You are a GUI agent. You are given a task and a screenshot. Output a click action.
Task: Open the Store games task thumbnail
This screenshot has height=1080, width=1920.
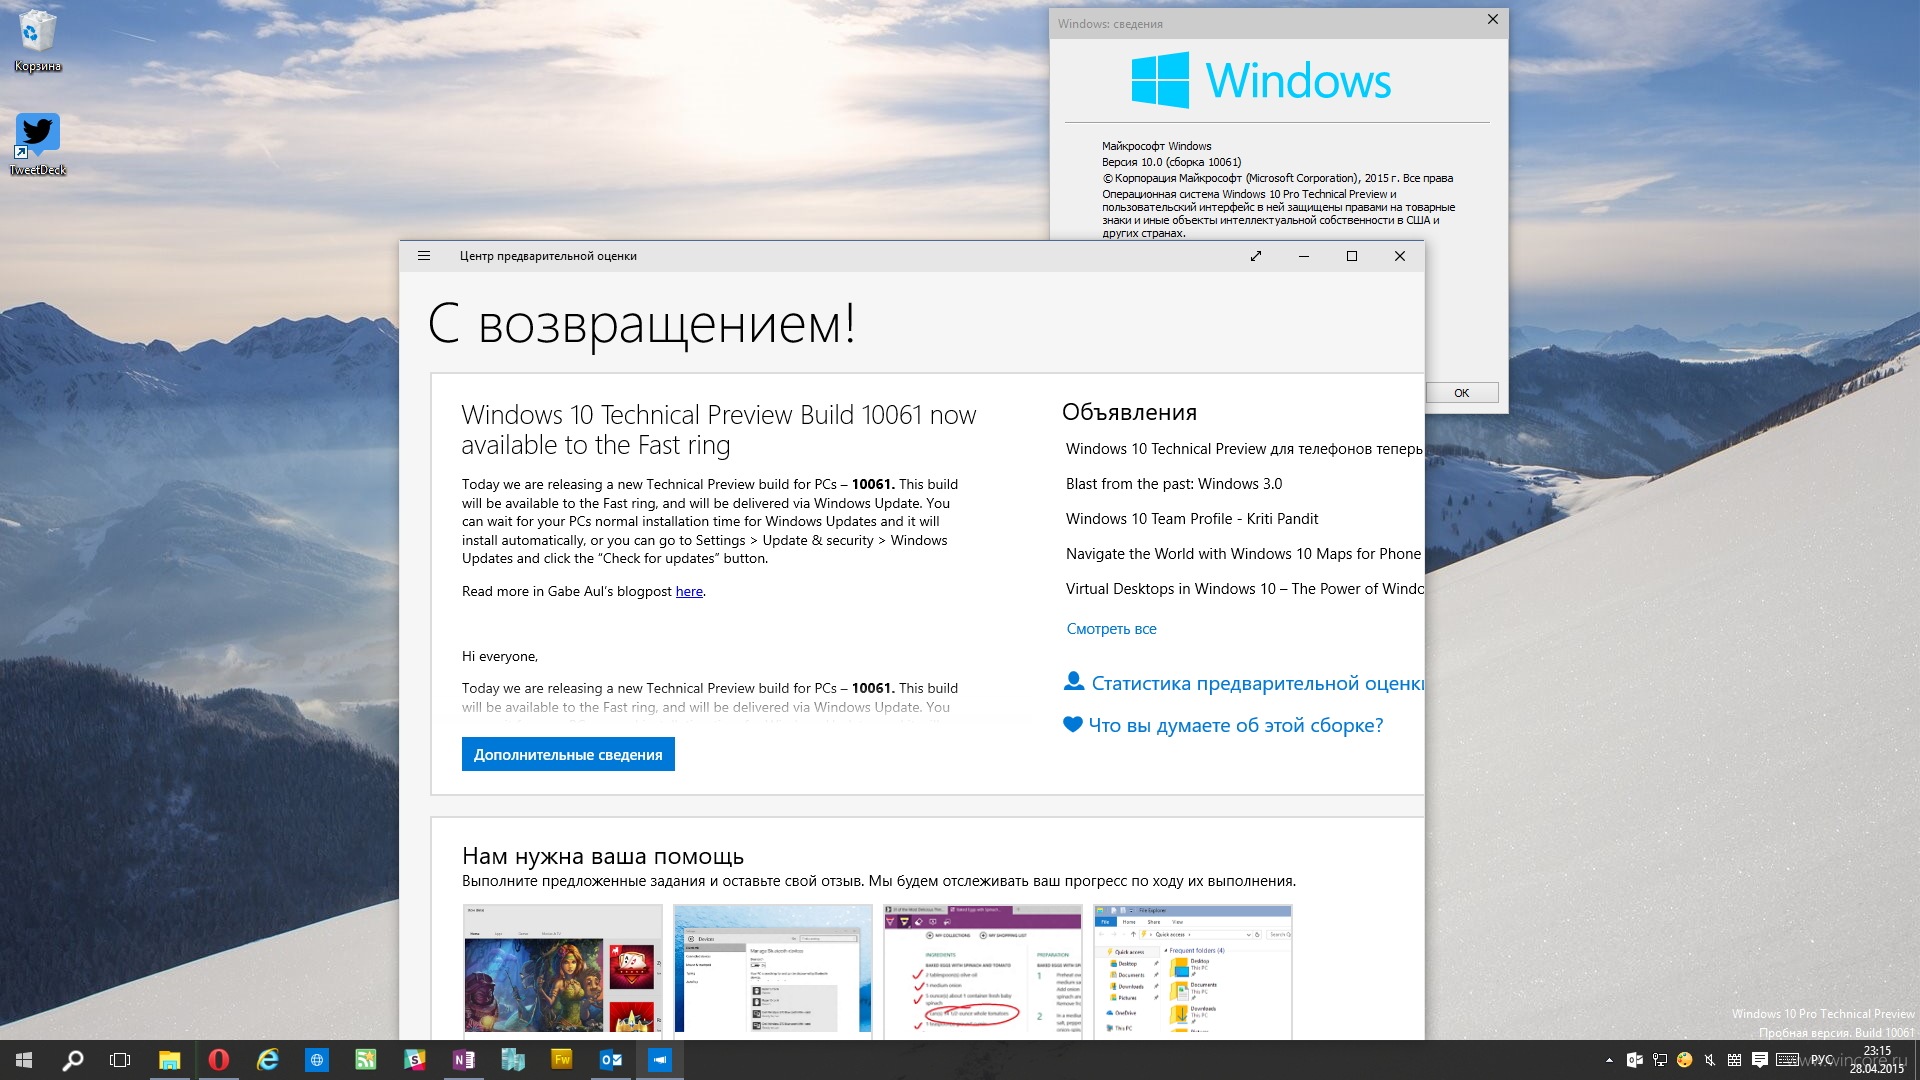(x=562, y=970)
